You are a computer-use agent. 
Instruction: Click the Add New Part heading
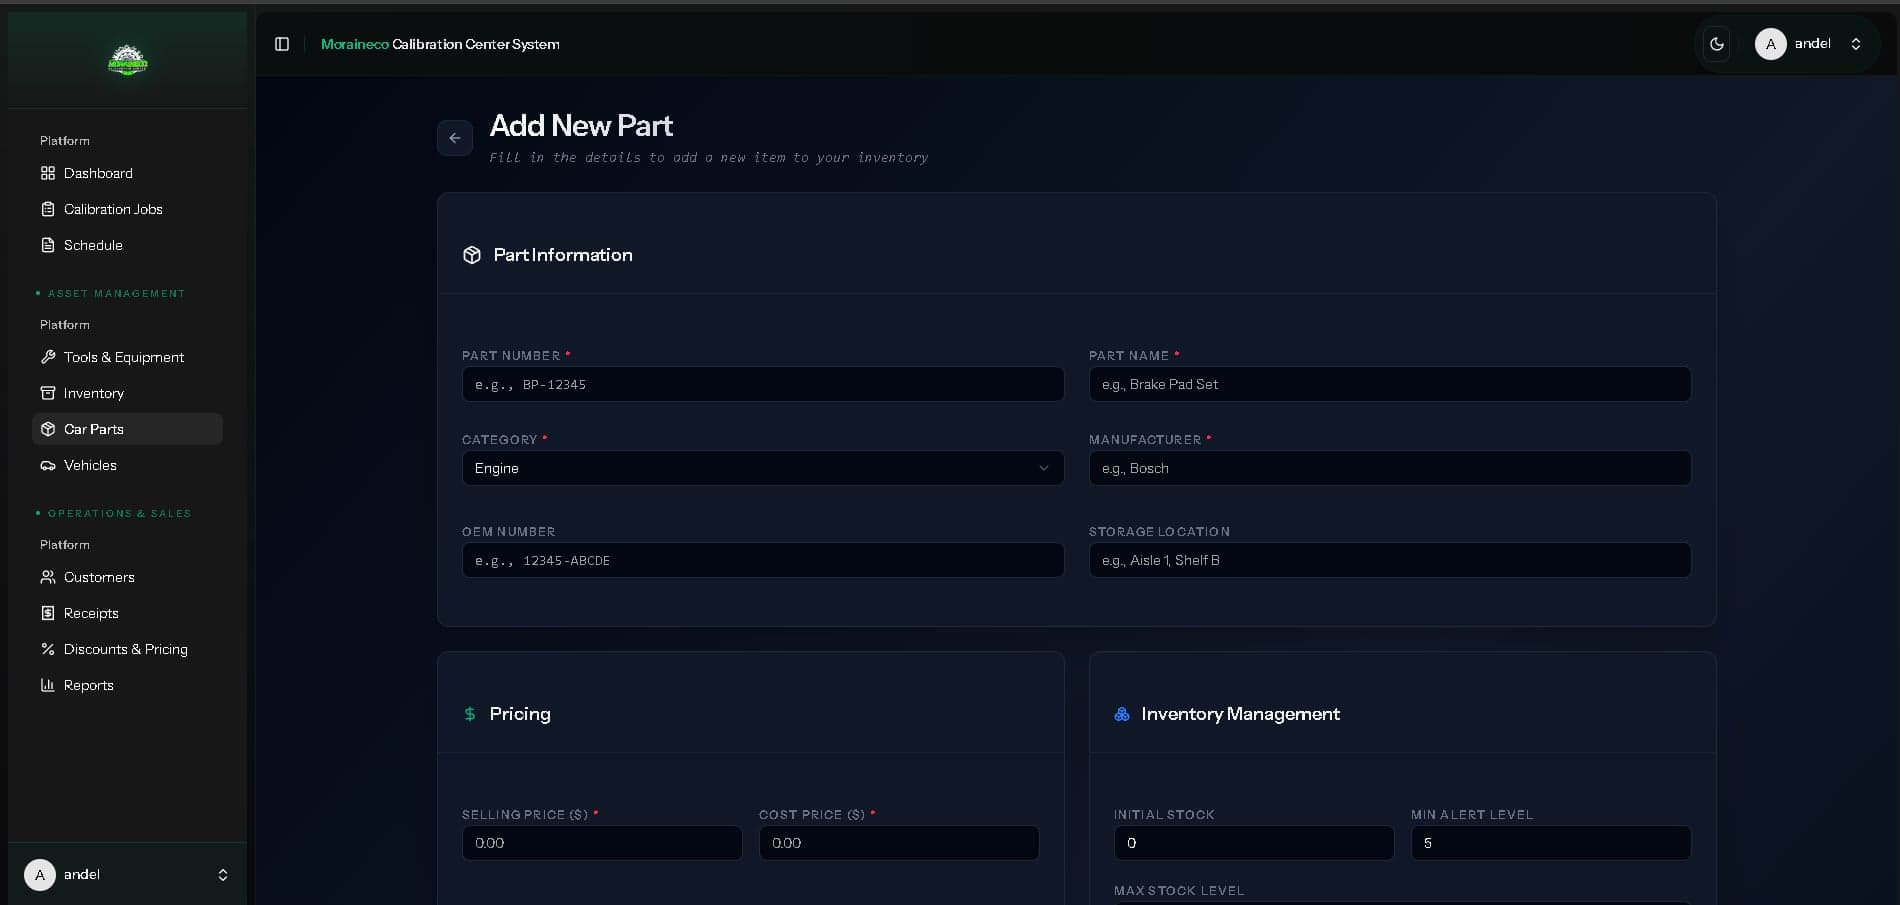click(581, 126)
